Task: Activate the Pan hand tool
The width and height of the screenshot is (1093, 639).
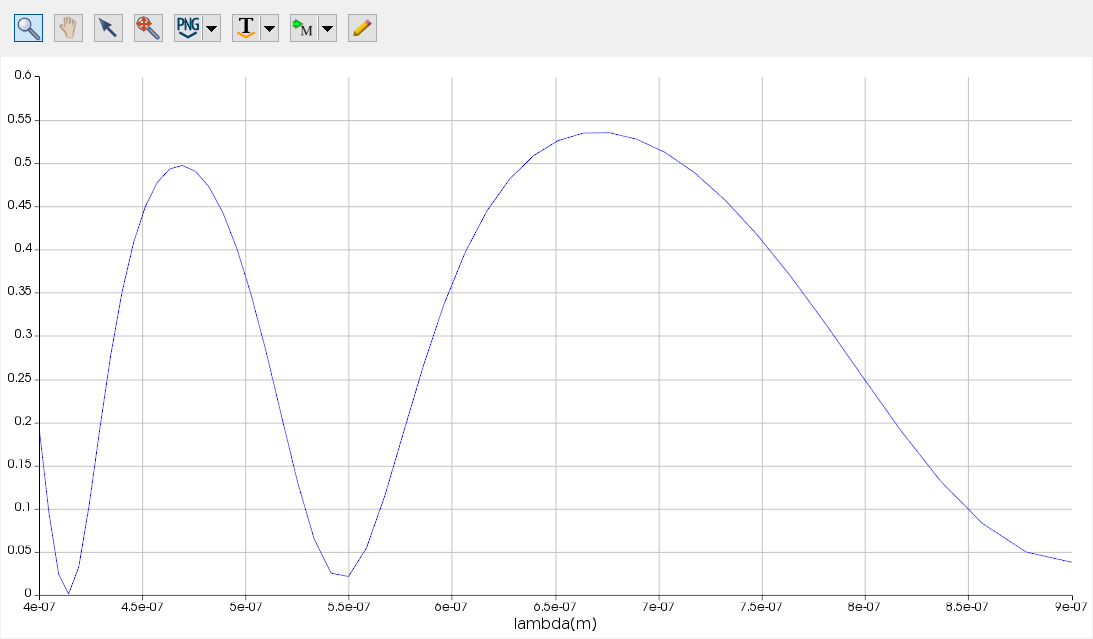Action: 68,28
